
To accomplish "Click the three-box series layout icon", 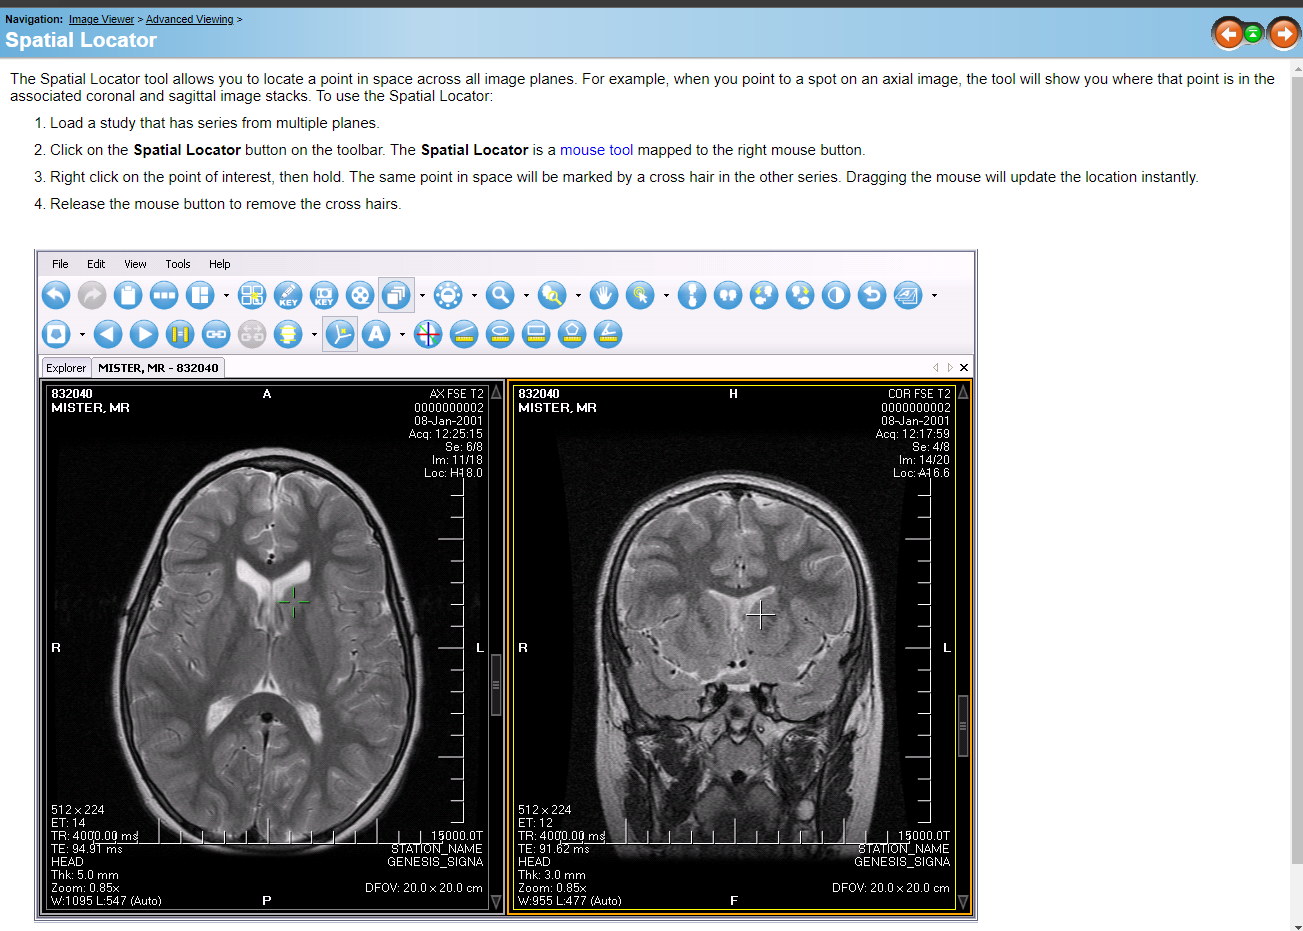I will pos(164,295).
